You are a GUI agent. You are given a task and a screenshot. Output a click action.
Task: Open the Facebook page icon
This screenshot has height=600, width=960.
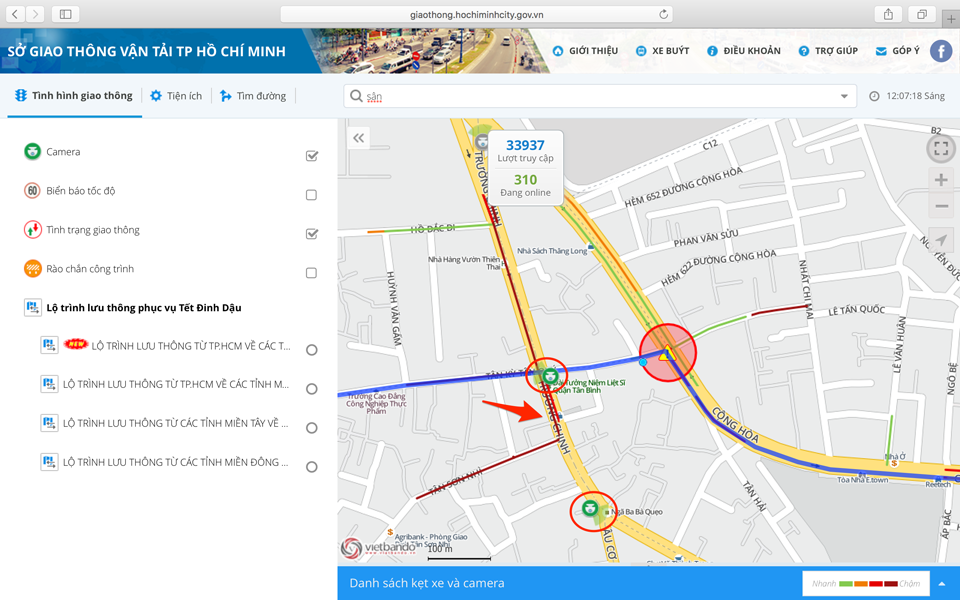(x=941, y=51)
